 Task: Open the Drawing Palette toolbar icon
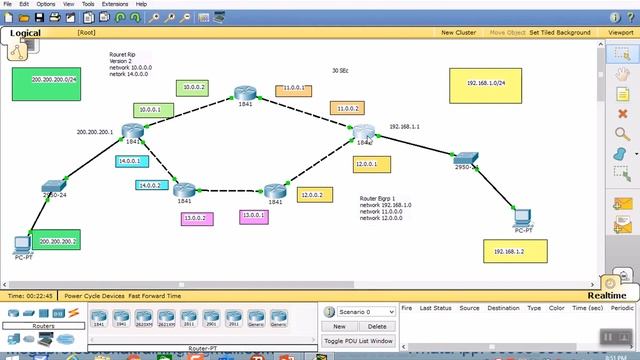(x=203, y=18)
